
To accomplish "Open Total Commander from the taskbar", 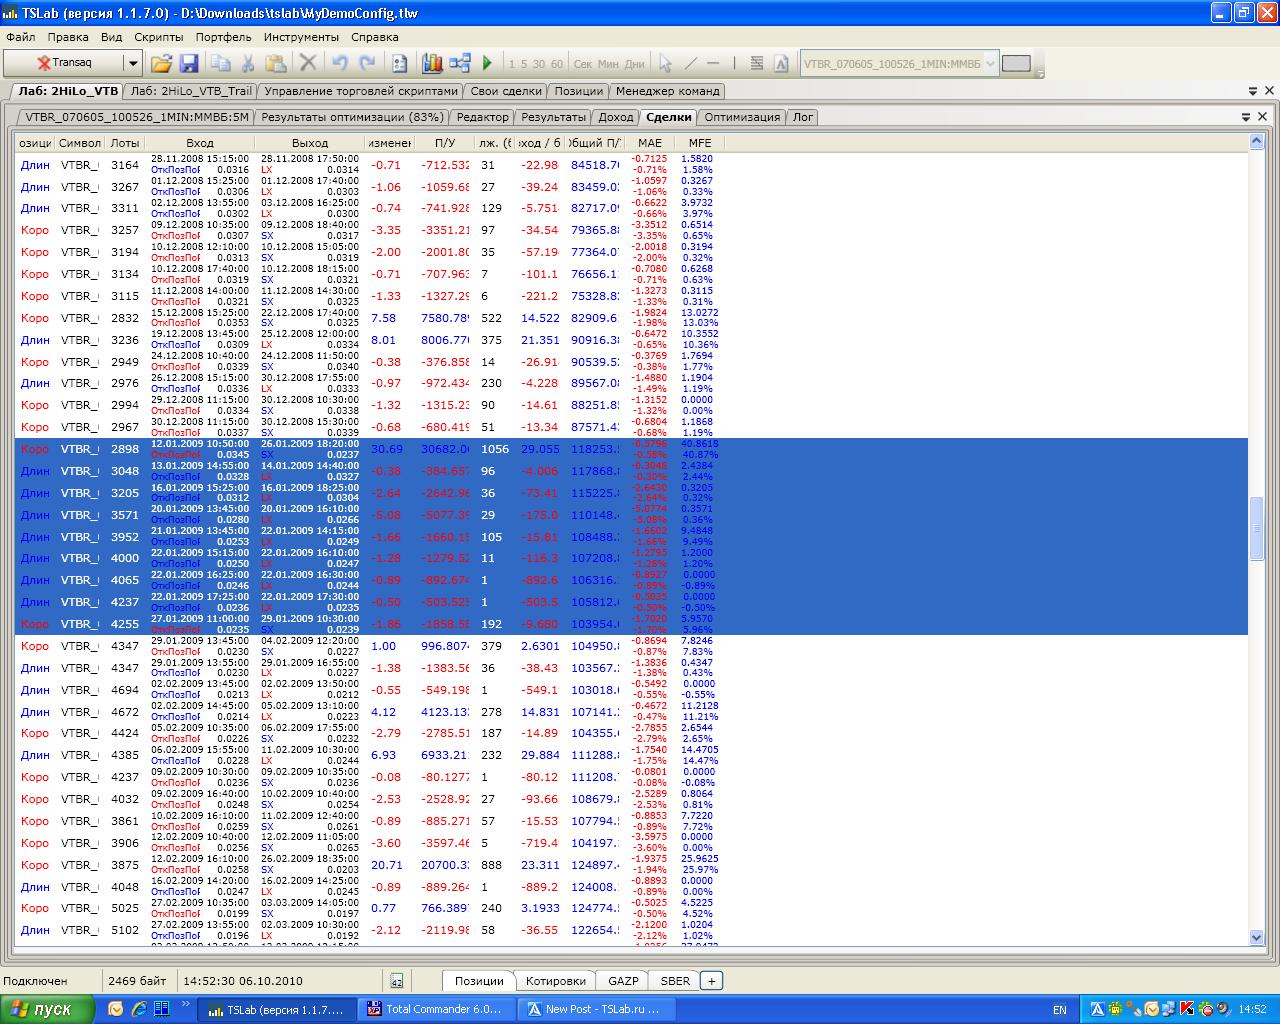I will pos(436,1009).
